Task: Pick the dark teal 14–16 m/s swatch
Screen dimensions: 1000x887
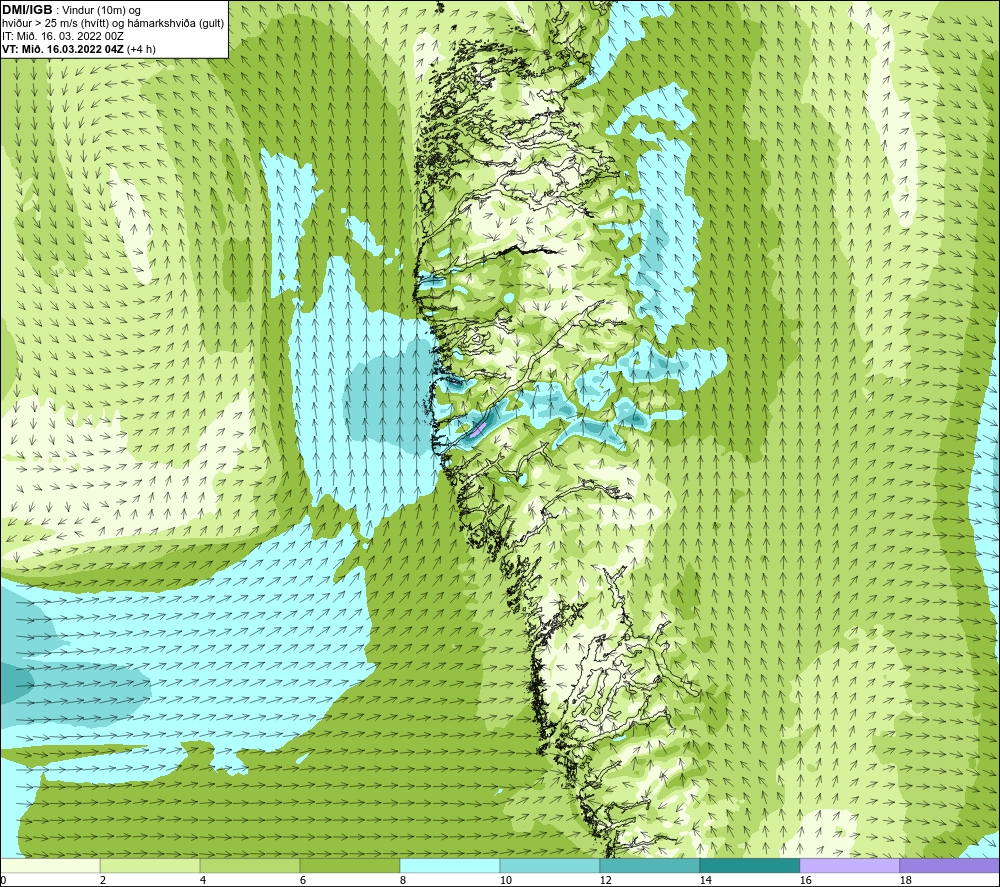Action: point(749,865)
